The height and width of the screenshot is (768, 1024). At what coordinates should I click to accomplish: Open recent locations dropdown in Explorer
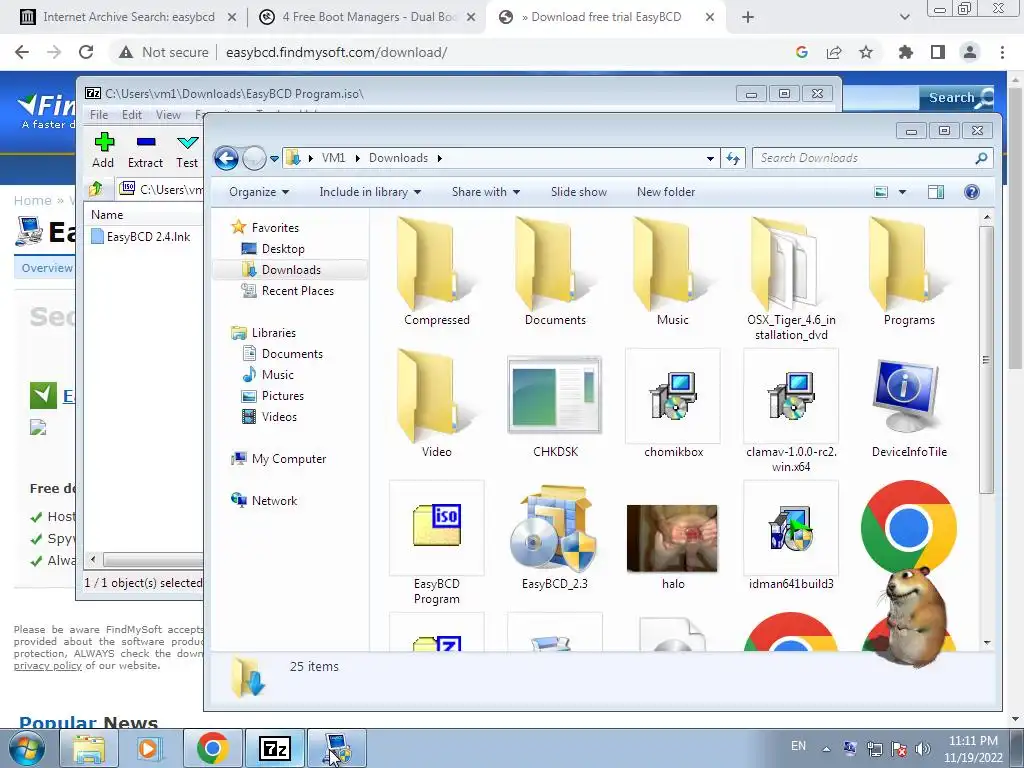pos(274,159)
